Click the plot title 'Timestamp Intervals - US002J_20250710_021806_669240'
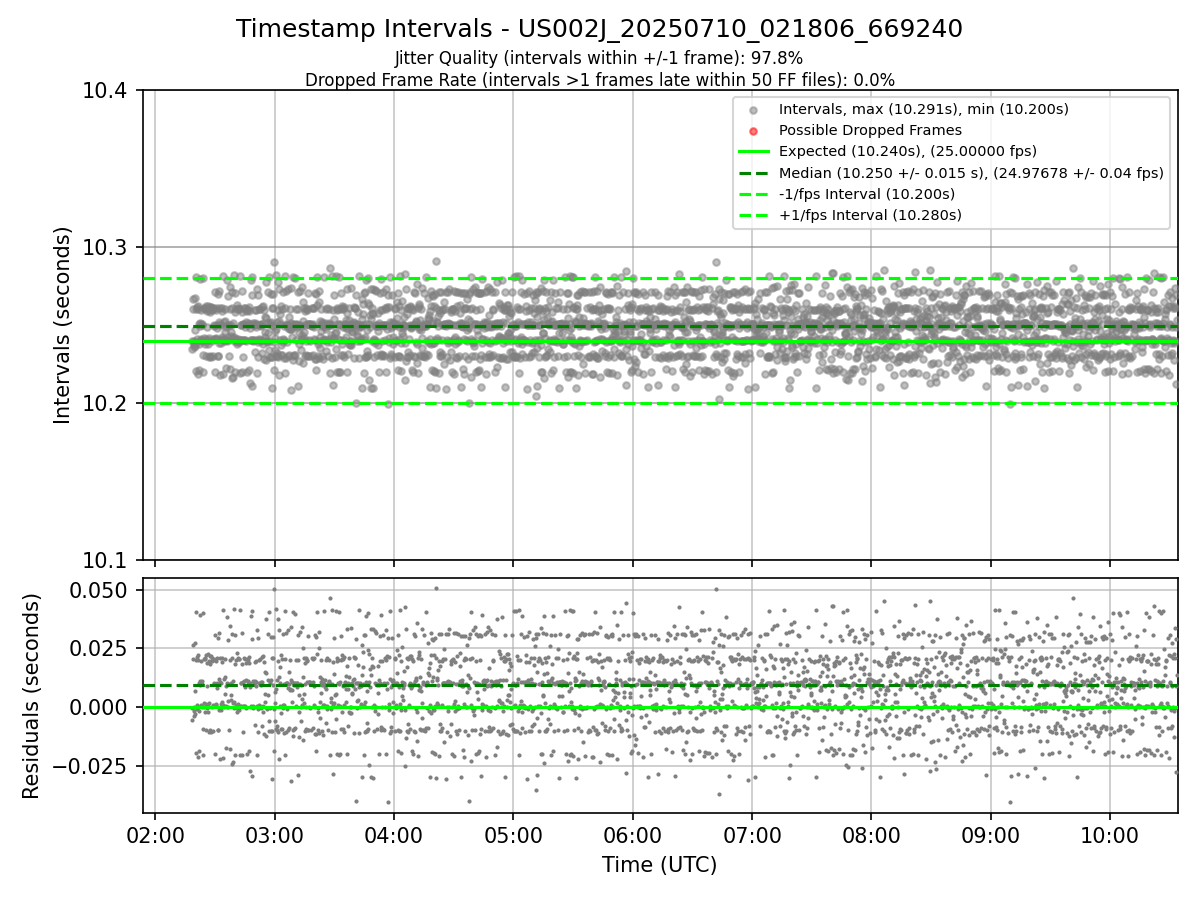Viewport: 1200px width, 900px height. tap(599, 30)
